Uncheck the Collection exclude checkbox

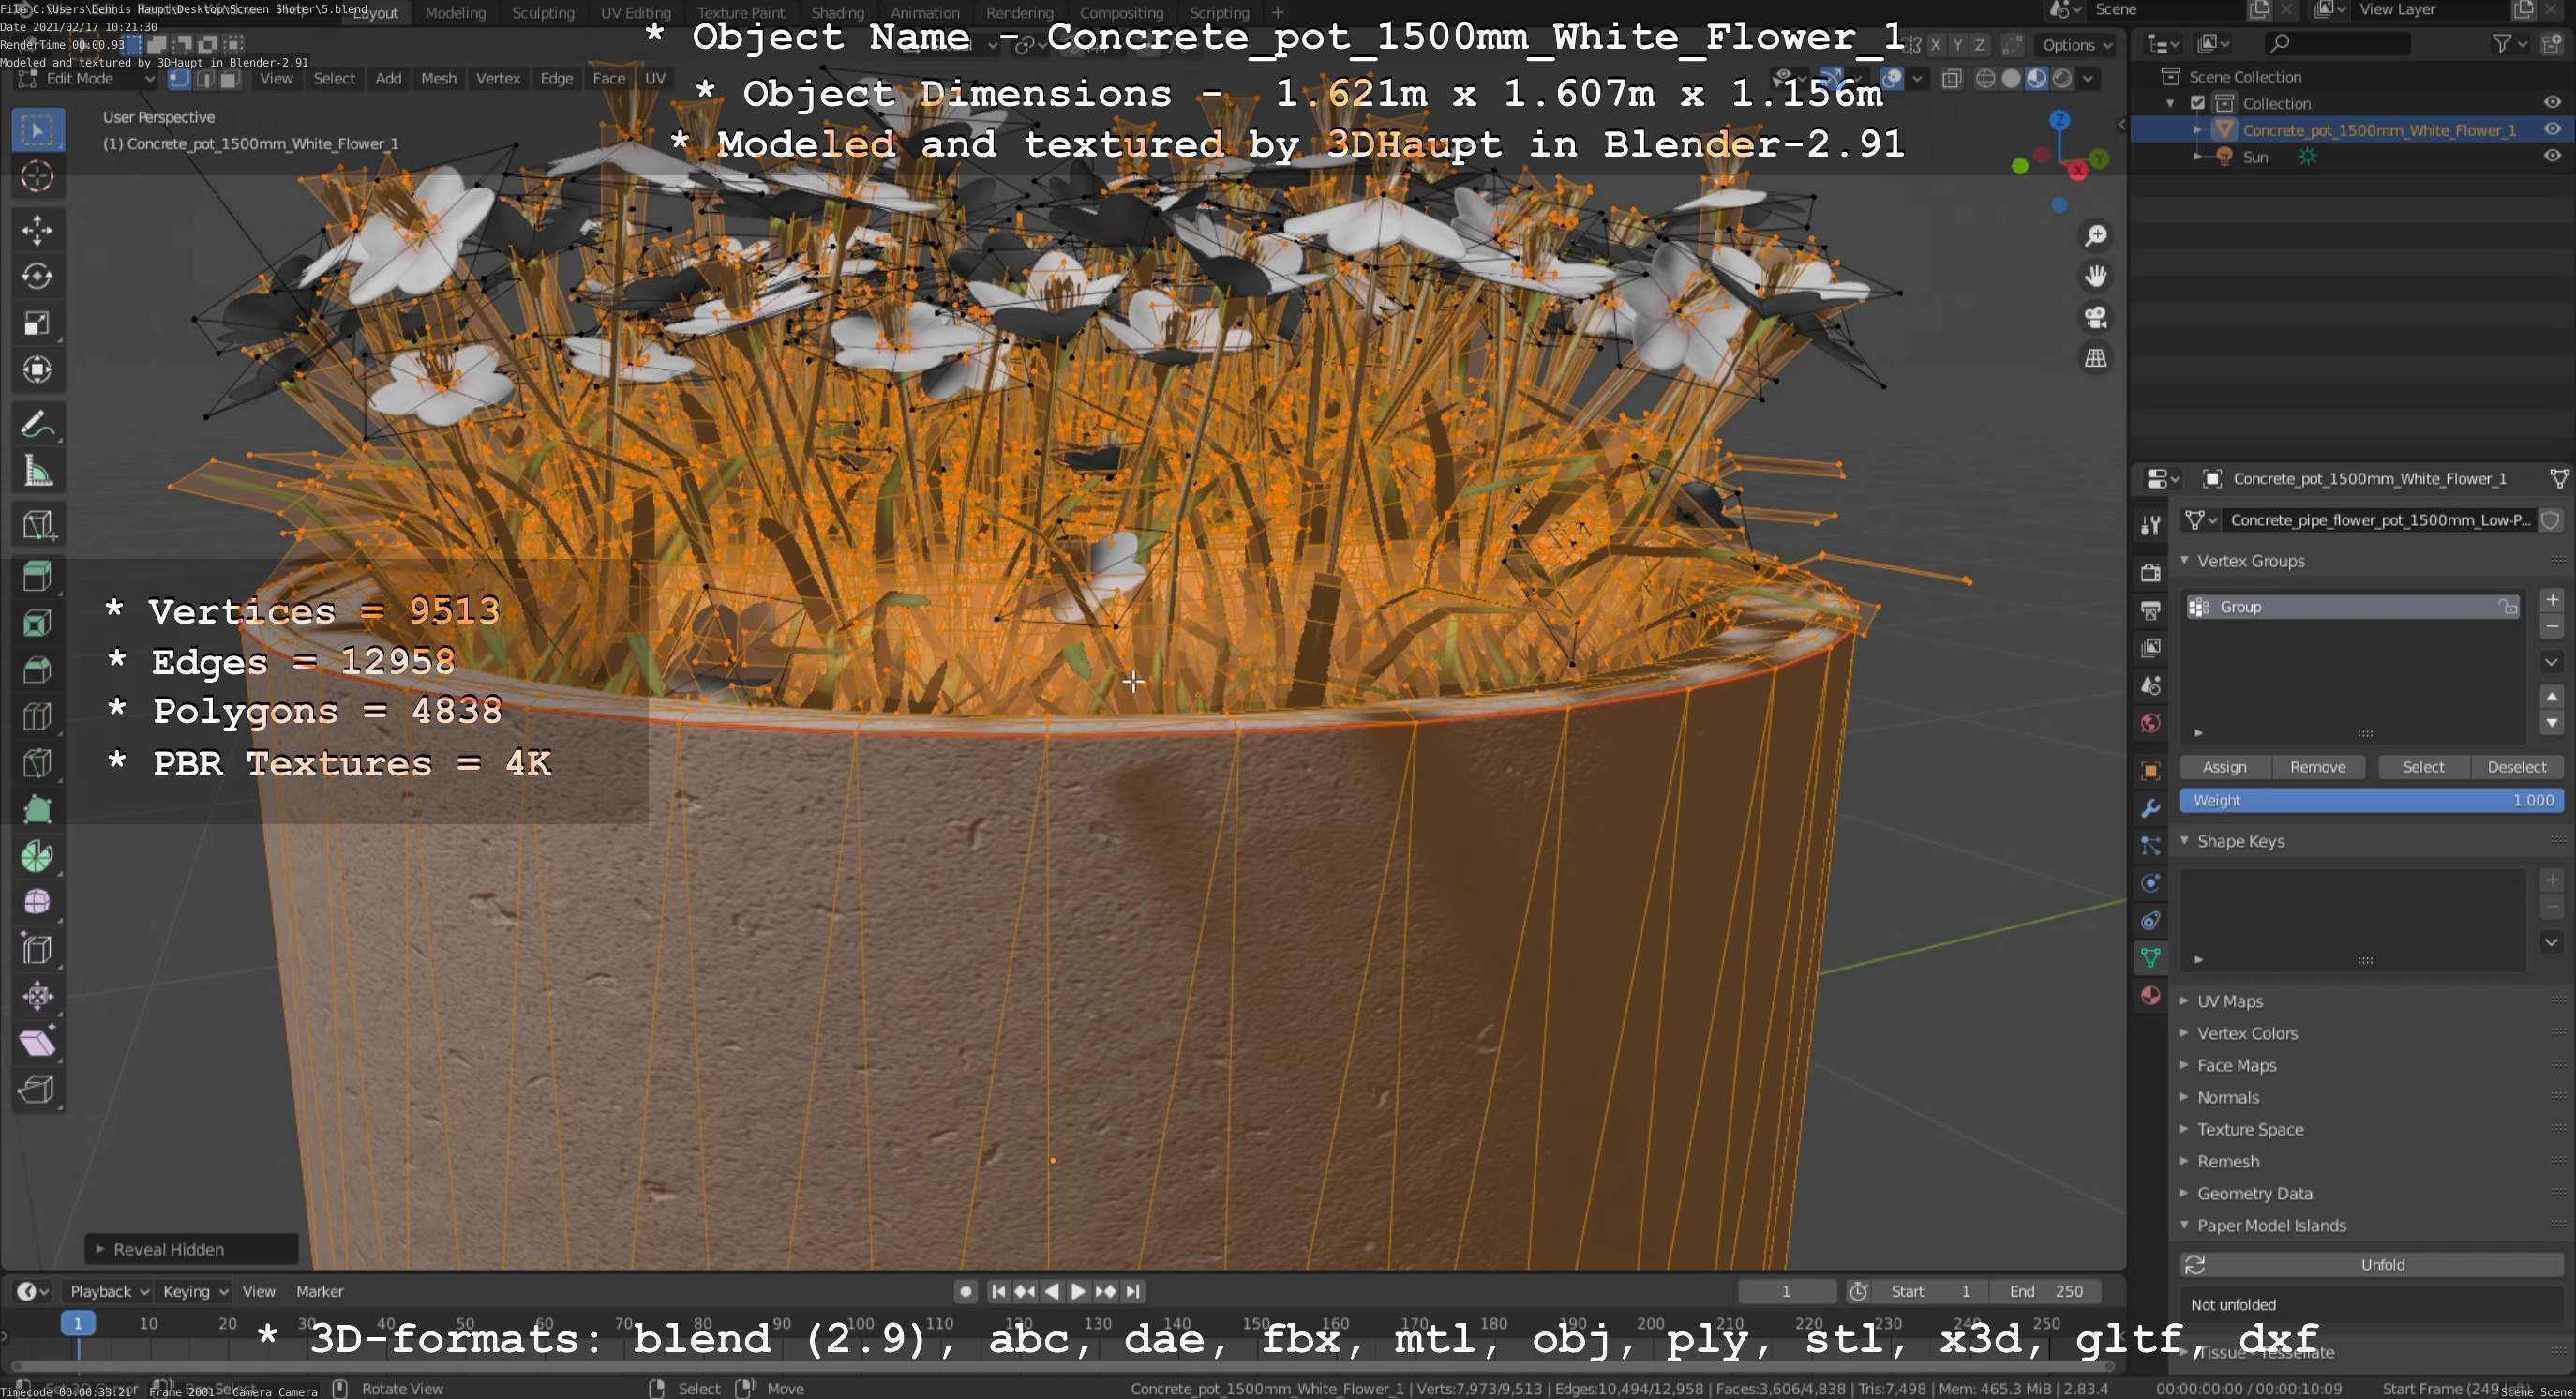(x=2197, y=103)
